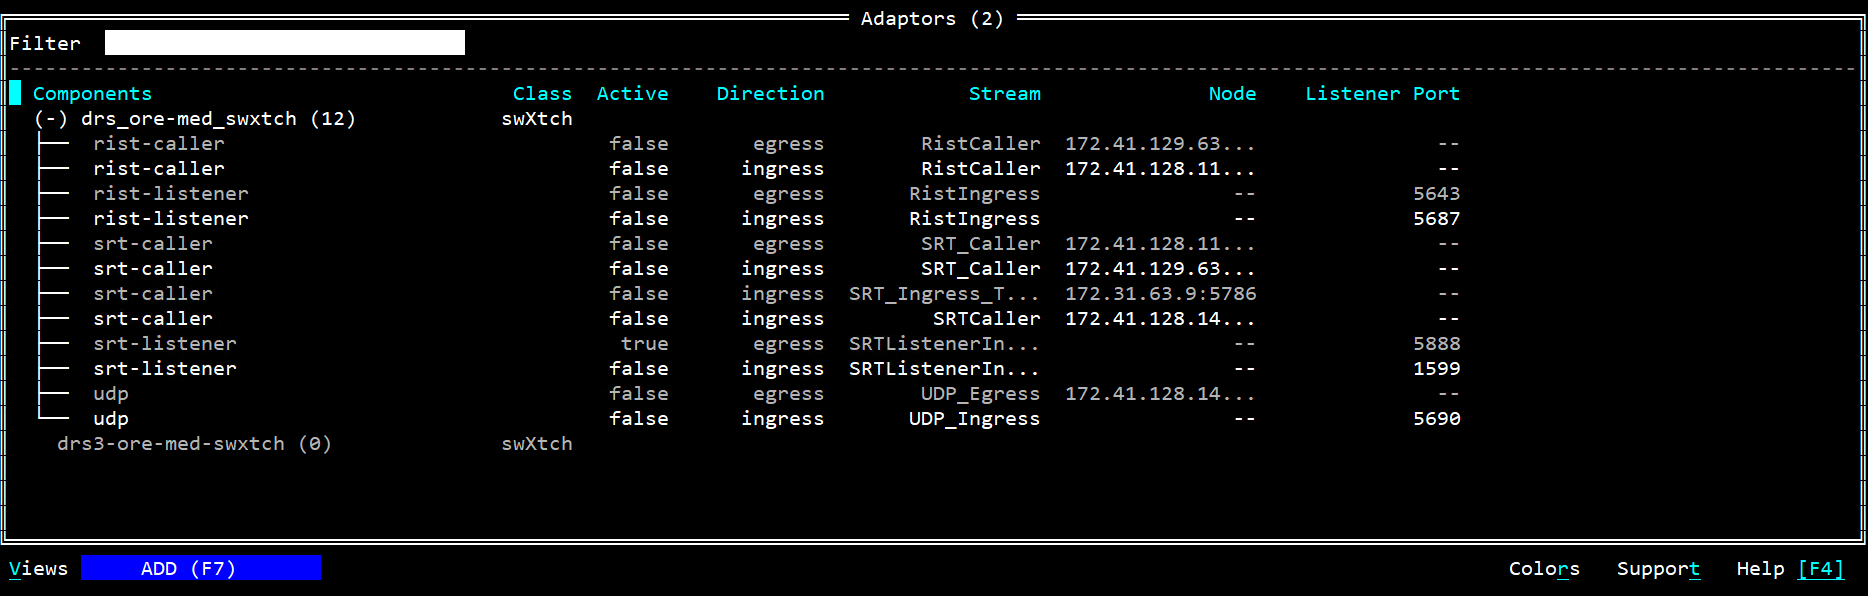Expand the drs3-ore-med-swxtch adaptor
Viewport: 1868px width, 596px height.
point(193,443)
